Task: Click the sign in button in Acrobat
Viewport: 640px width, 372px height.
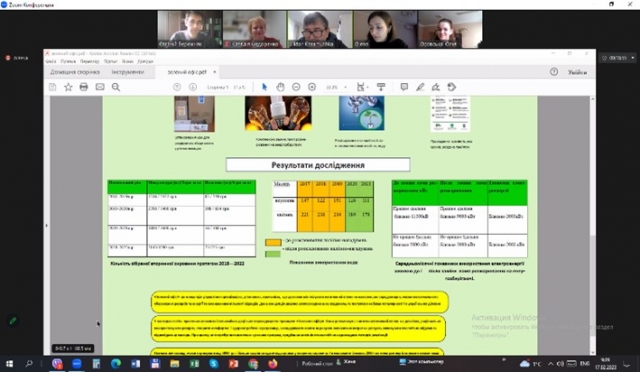Action: [577, 72]
